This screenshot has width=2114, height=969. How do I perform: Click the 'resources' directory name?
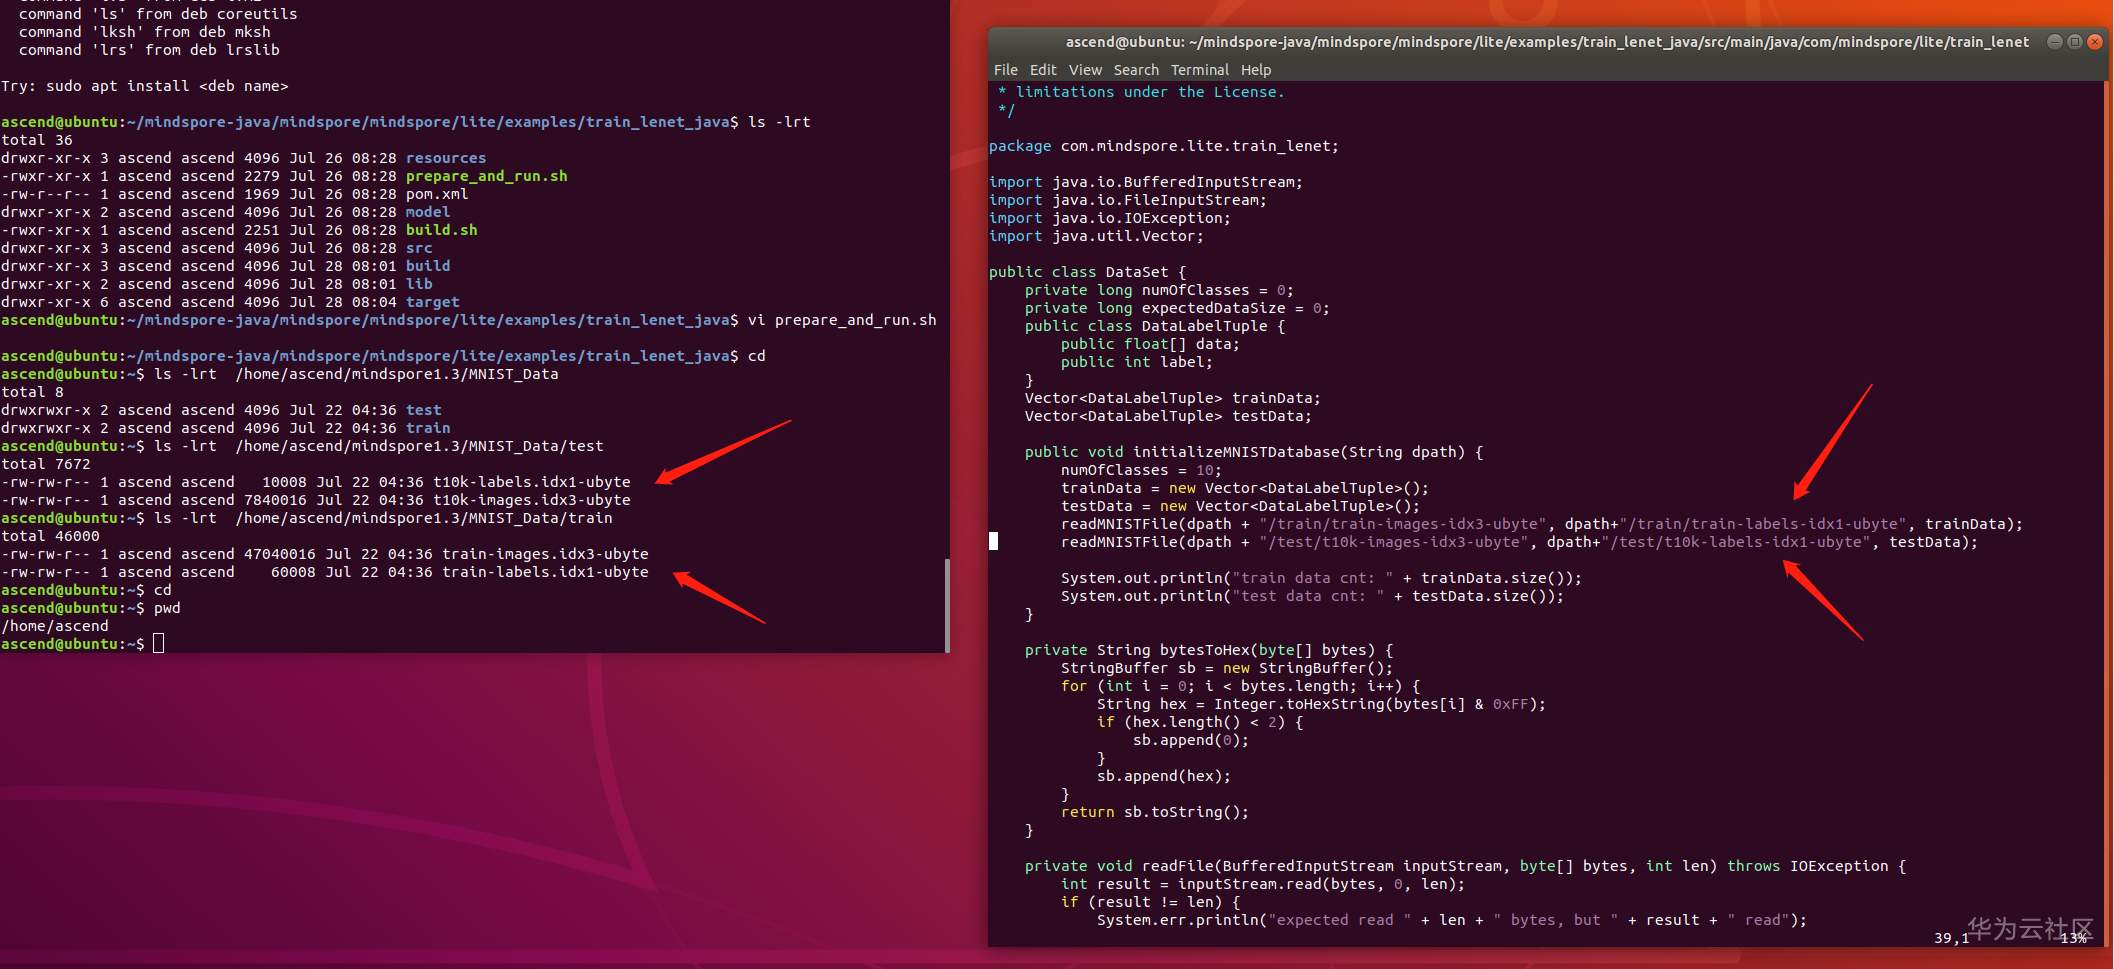pyautogui.click(x=445, y=158)
